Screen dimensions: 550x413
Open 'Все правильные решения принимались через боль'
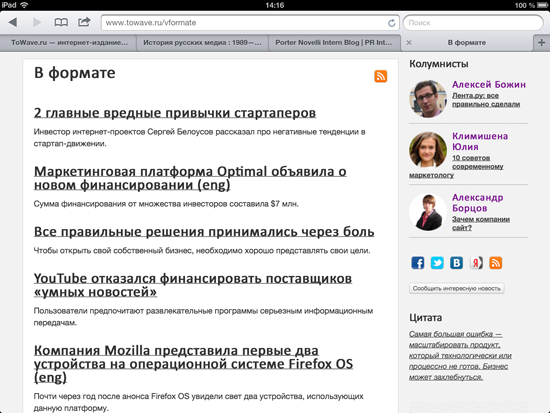pyautogui.click(x=204, y=232)
